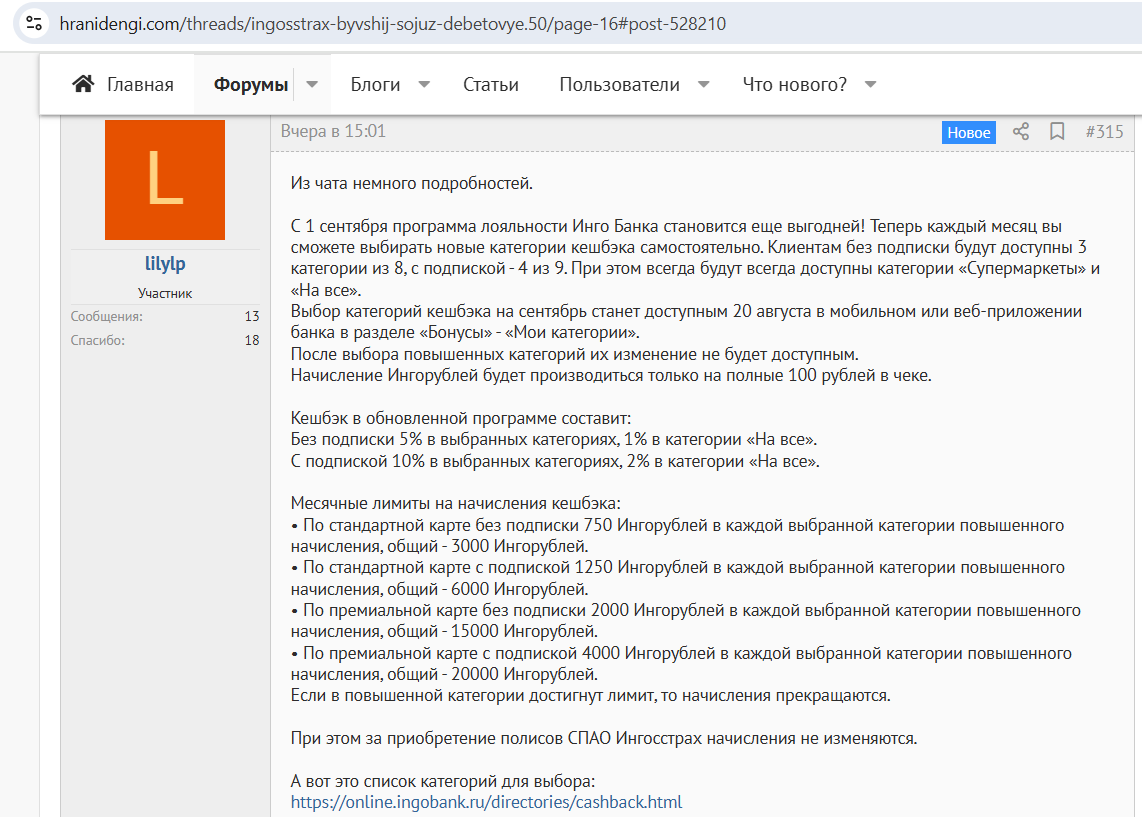Bookmark post #315 with bookmark icon

1057,132
